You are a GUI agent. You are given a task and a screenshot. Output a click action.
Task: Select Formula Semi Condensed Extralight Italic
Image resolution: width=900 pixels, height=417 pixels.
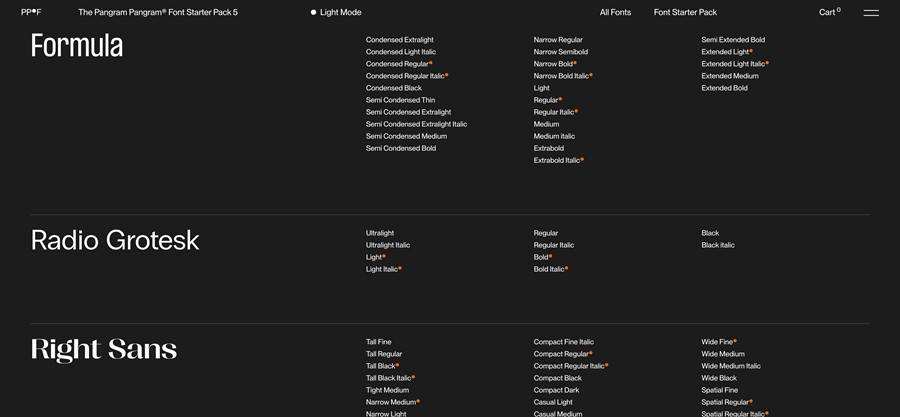point(416,124)
